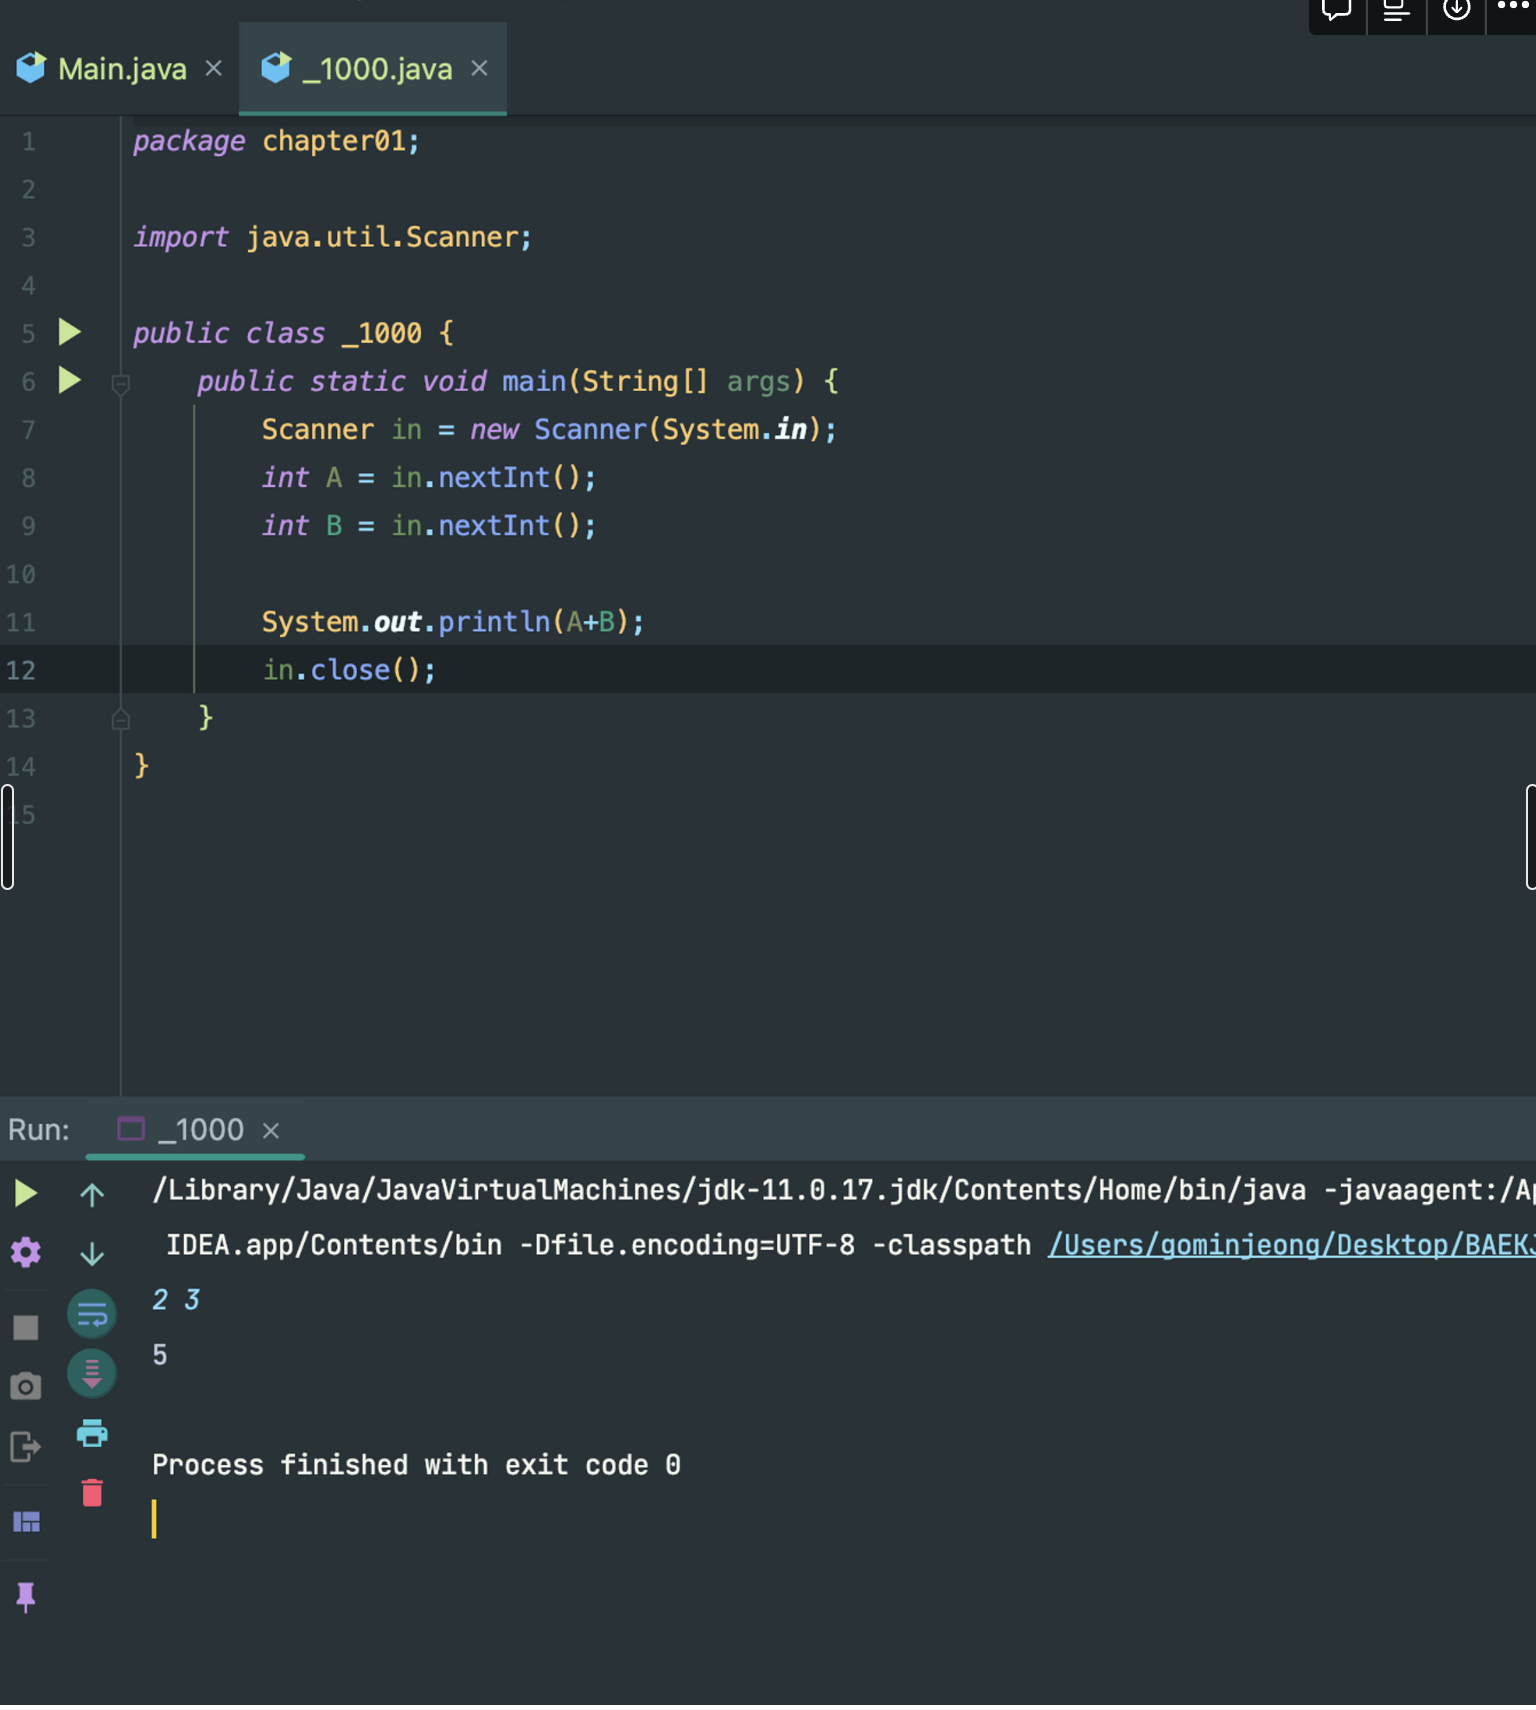Click the download circle icon at top right

[x=1456, y=10]
